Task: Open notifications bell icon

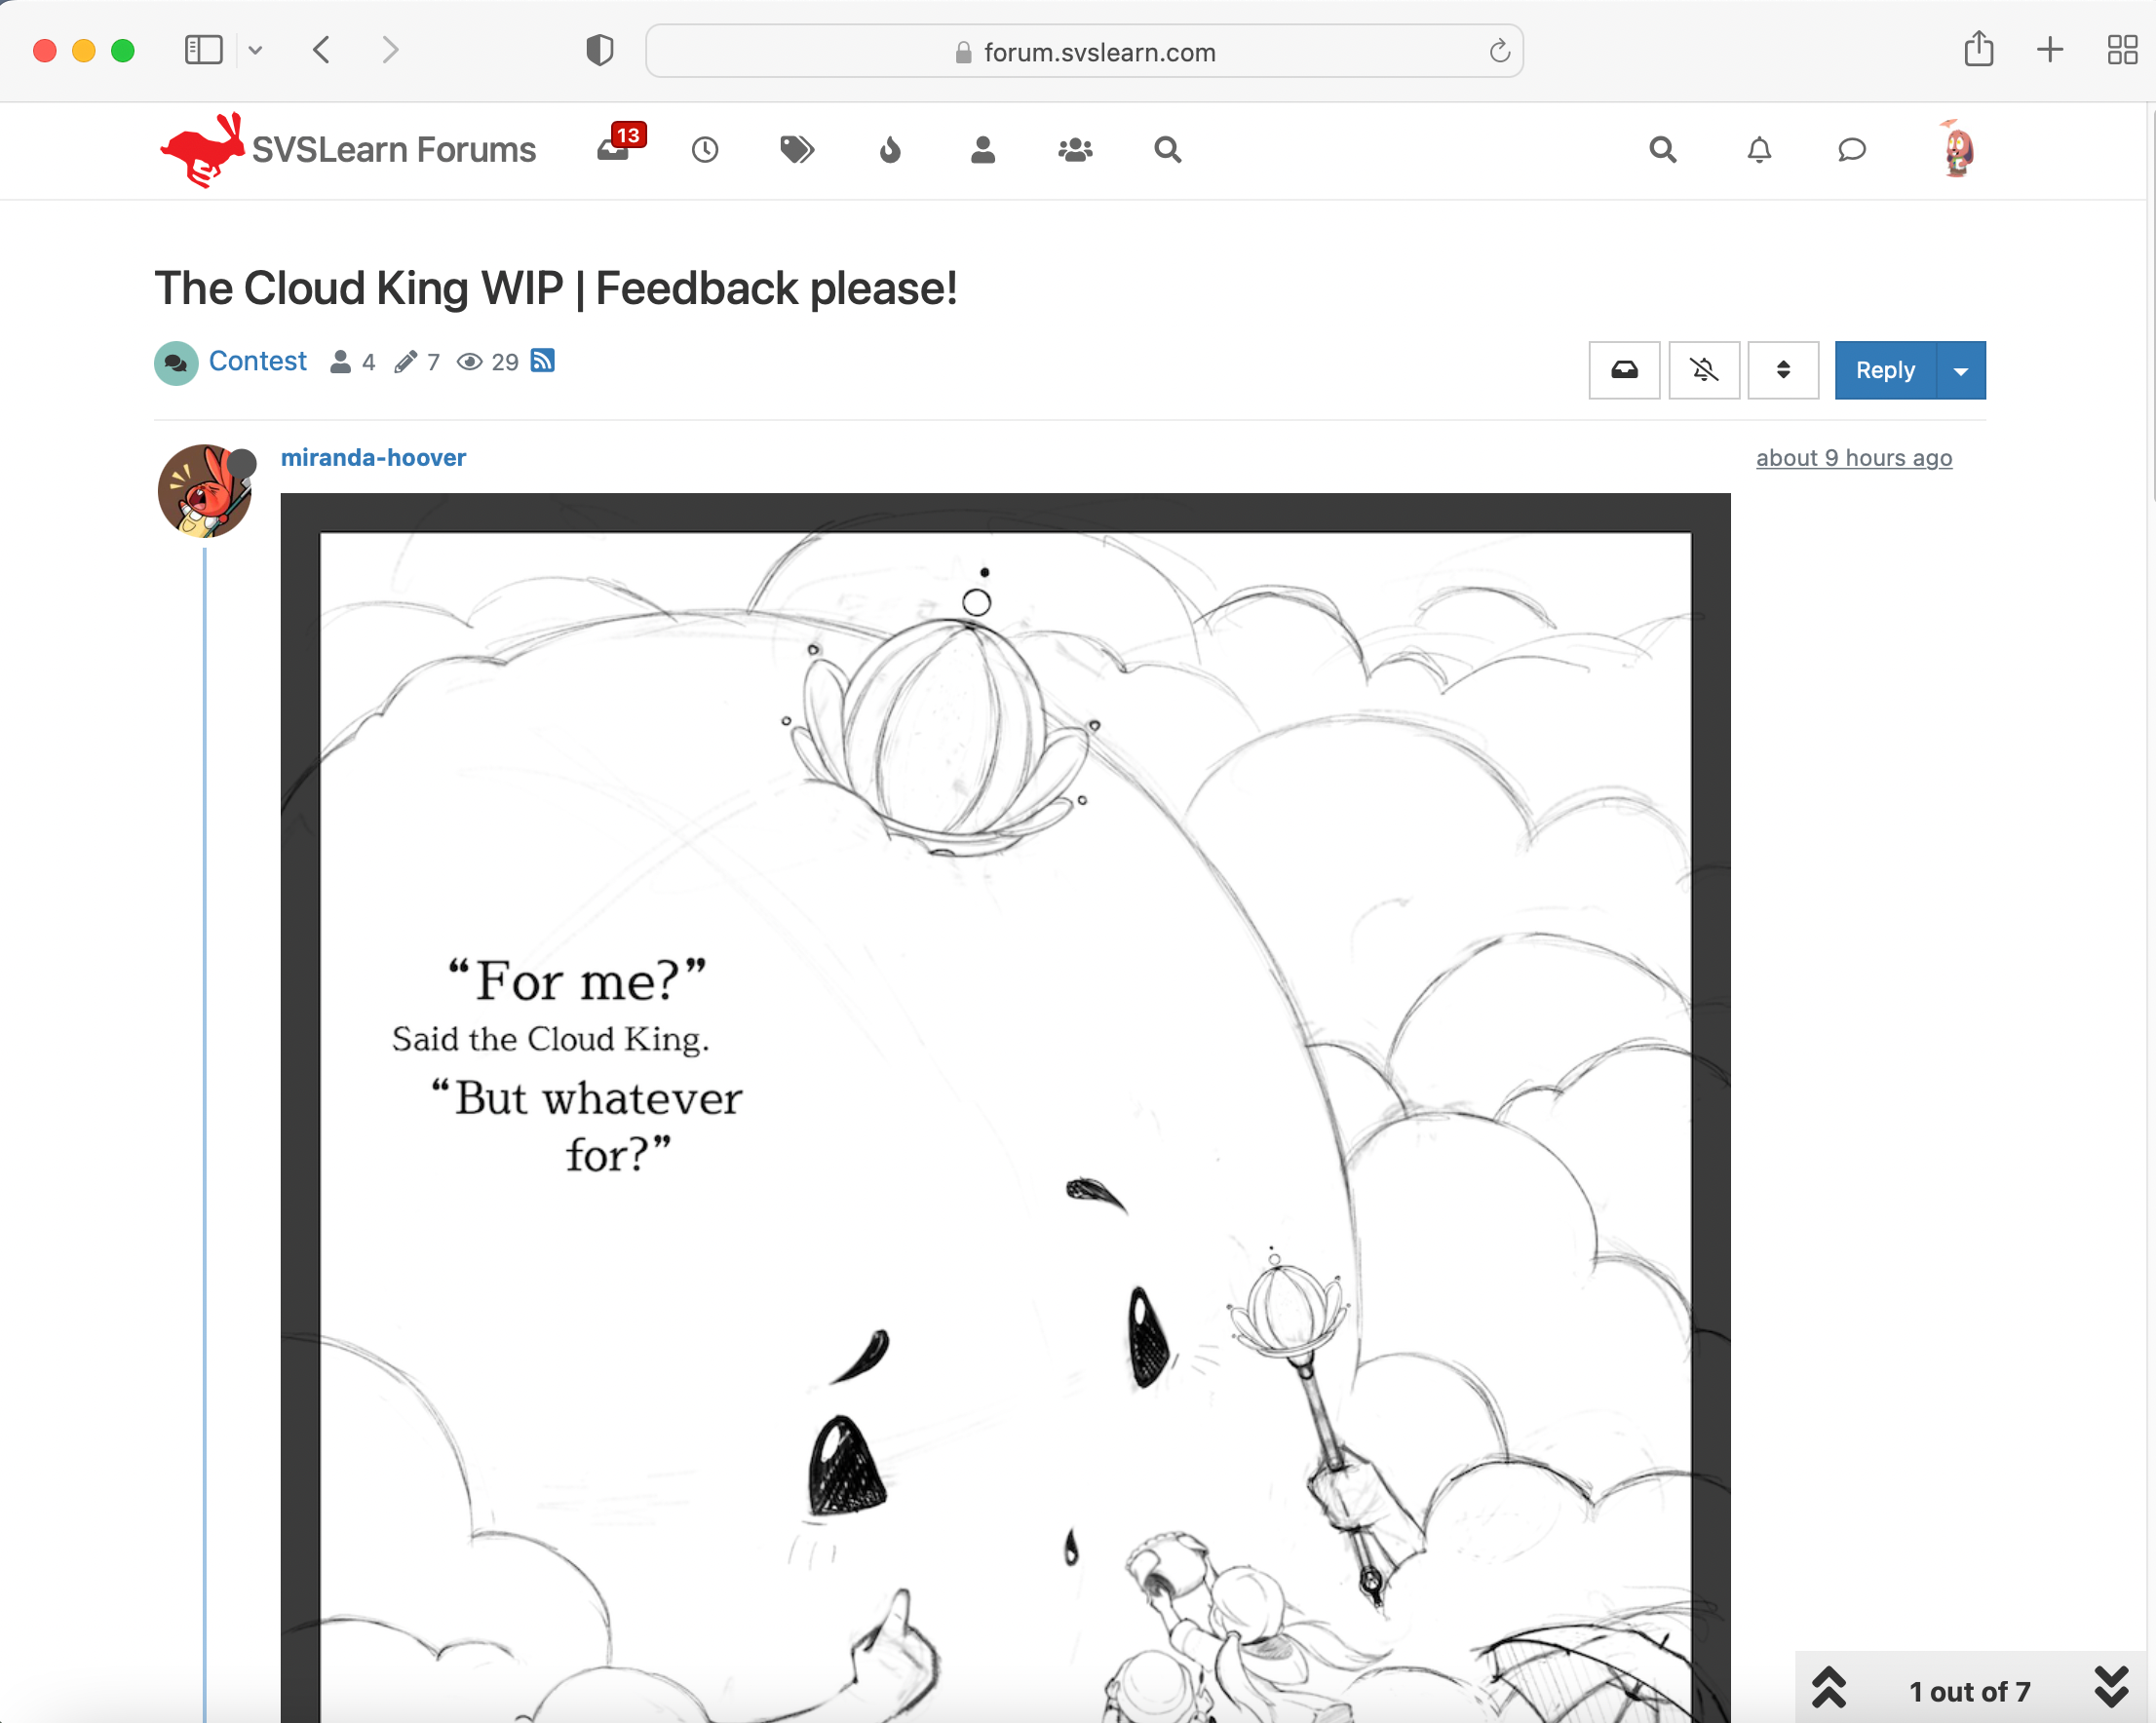Action: click(x=1759, y=150)
